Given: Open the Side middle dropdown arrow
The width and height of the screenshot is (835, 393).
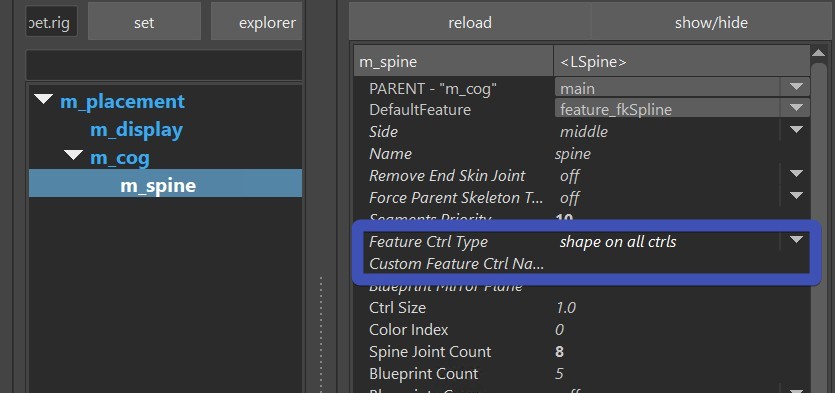Looking at the screenshot, I should point(796,130).
